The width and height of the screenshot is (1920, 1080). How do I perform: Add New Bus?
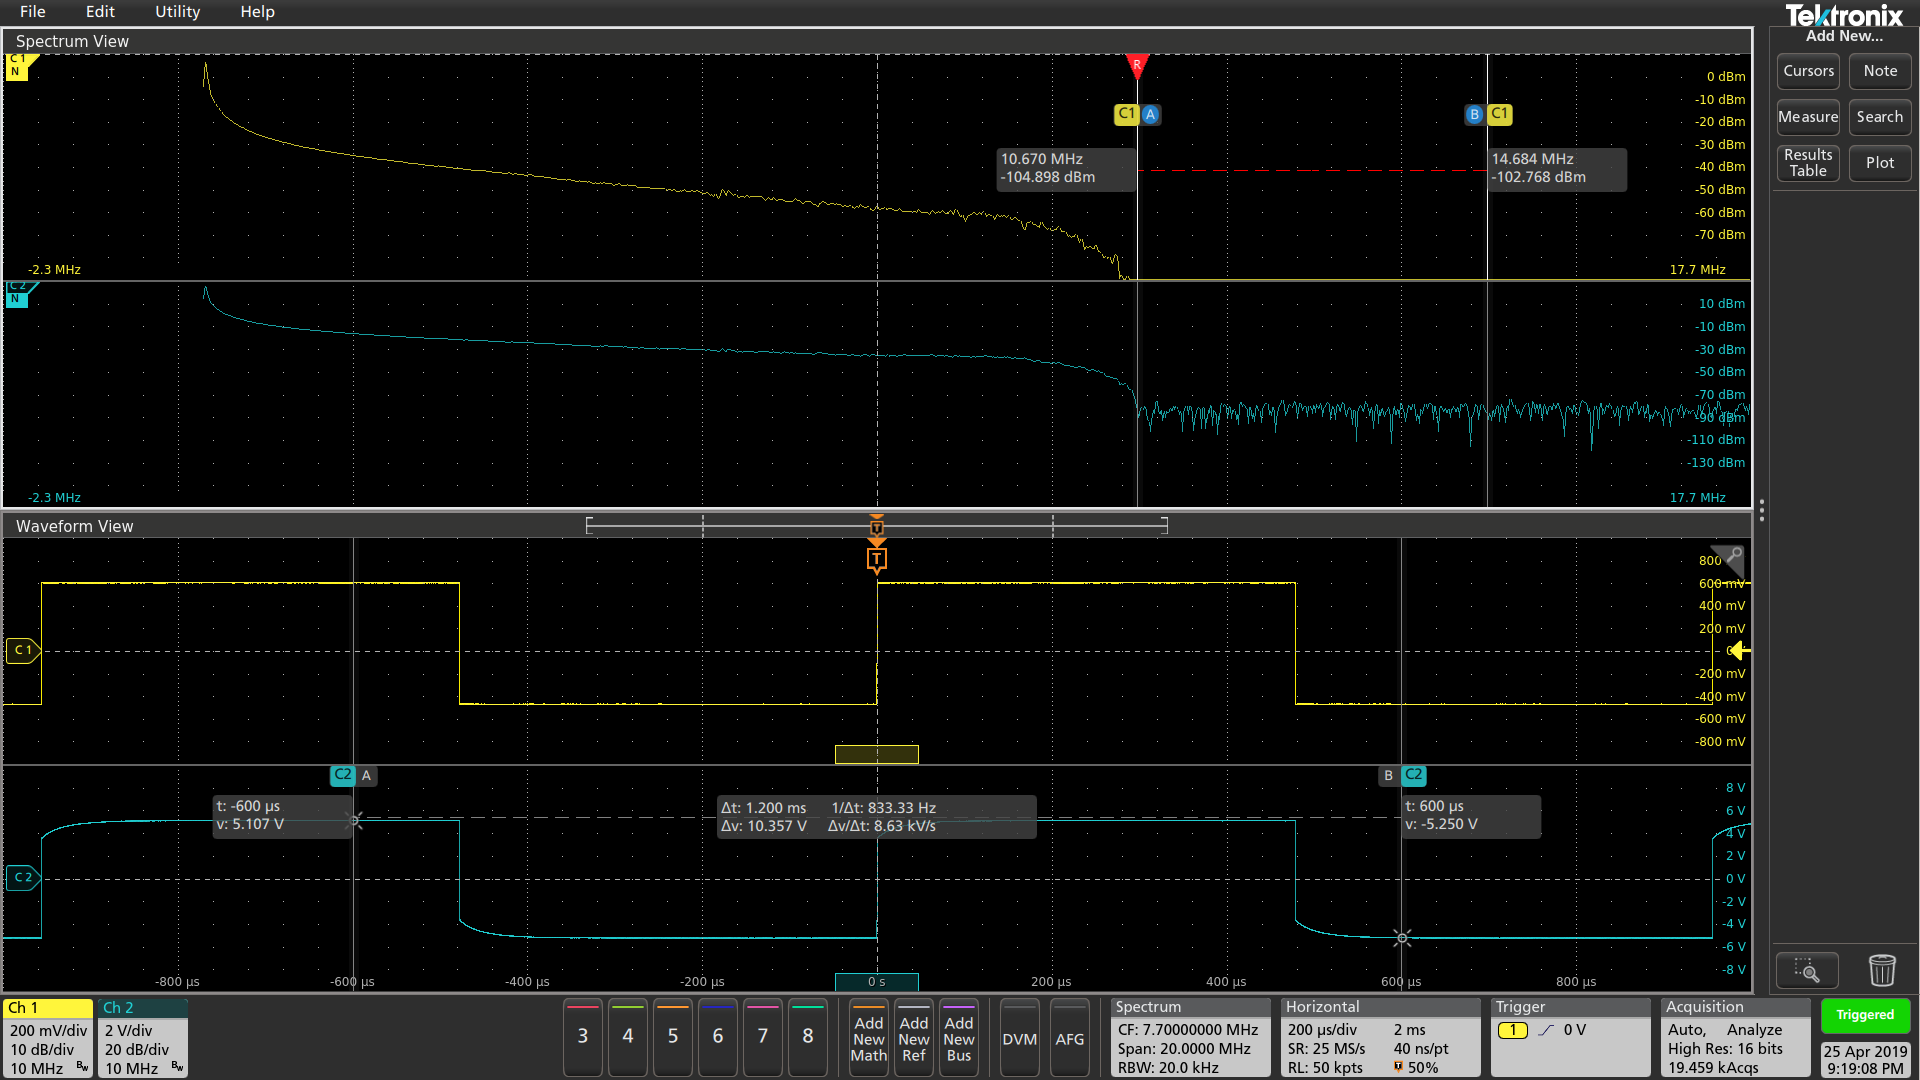(x=959, y=1038)
